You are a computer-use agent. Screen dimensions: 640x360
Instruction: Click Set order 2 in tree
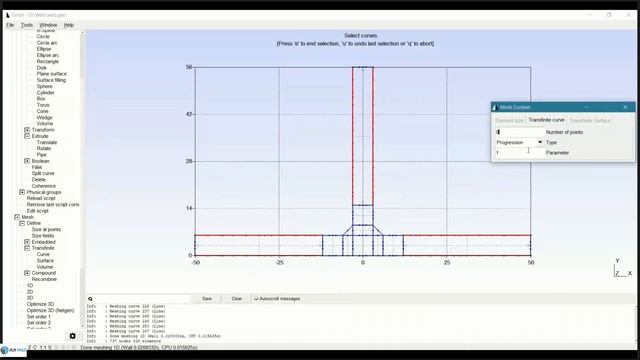click(39, 323)
